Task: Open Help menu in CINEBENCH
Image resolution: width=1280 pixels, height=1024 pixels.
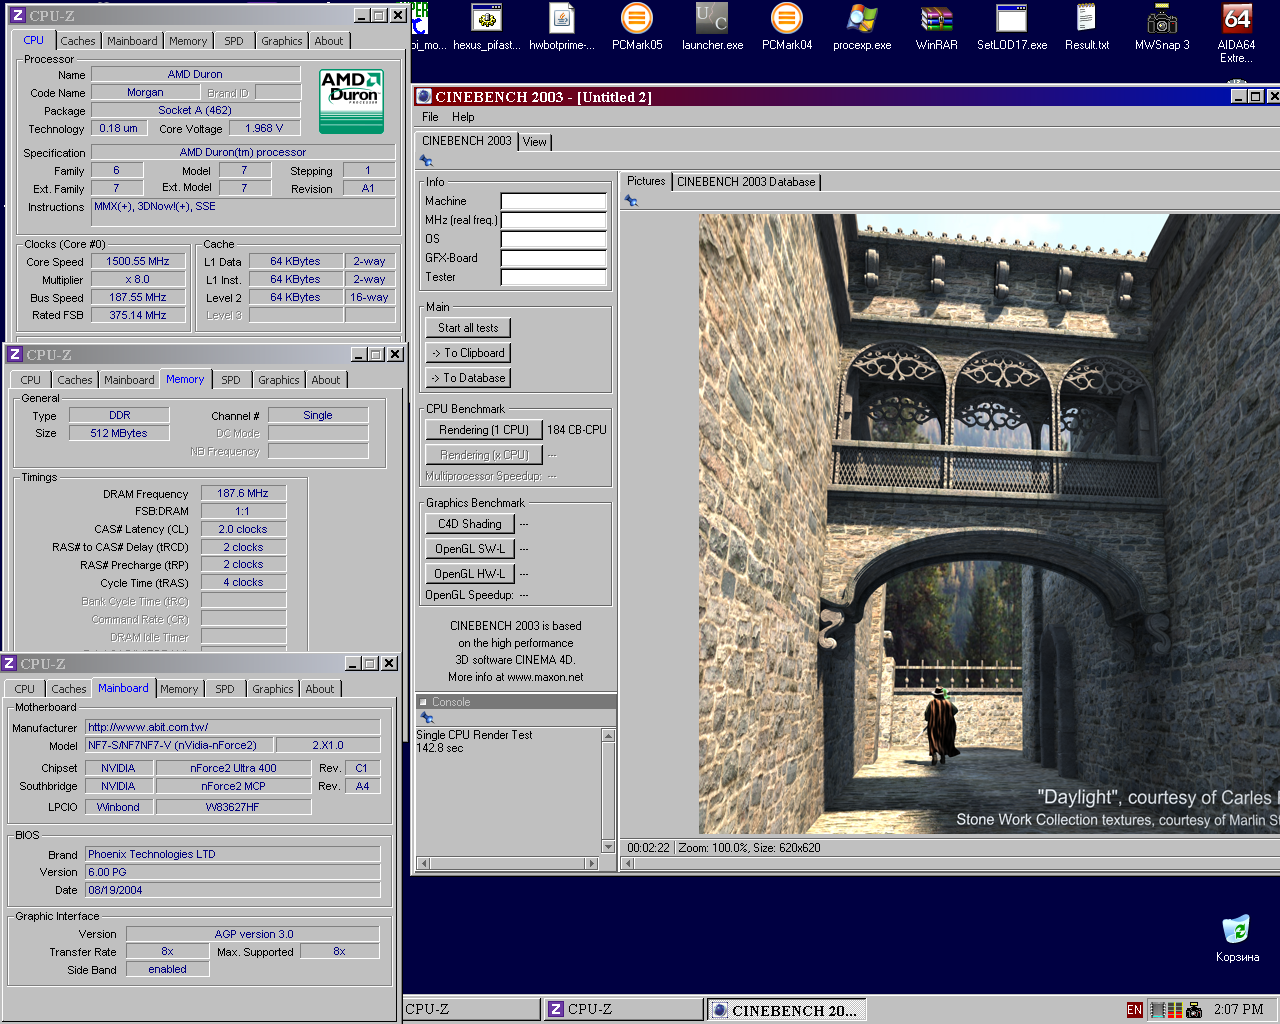Action: tap(463, 117)
